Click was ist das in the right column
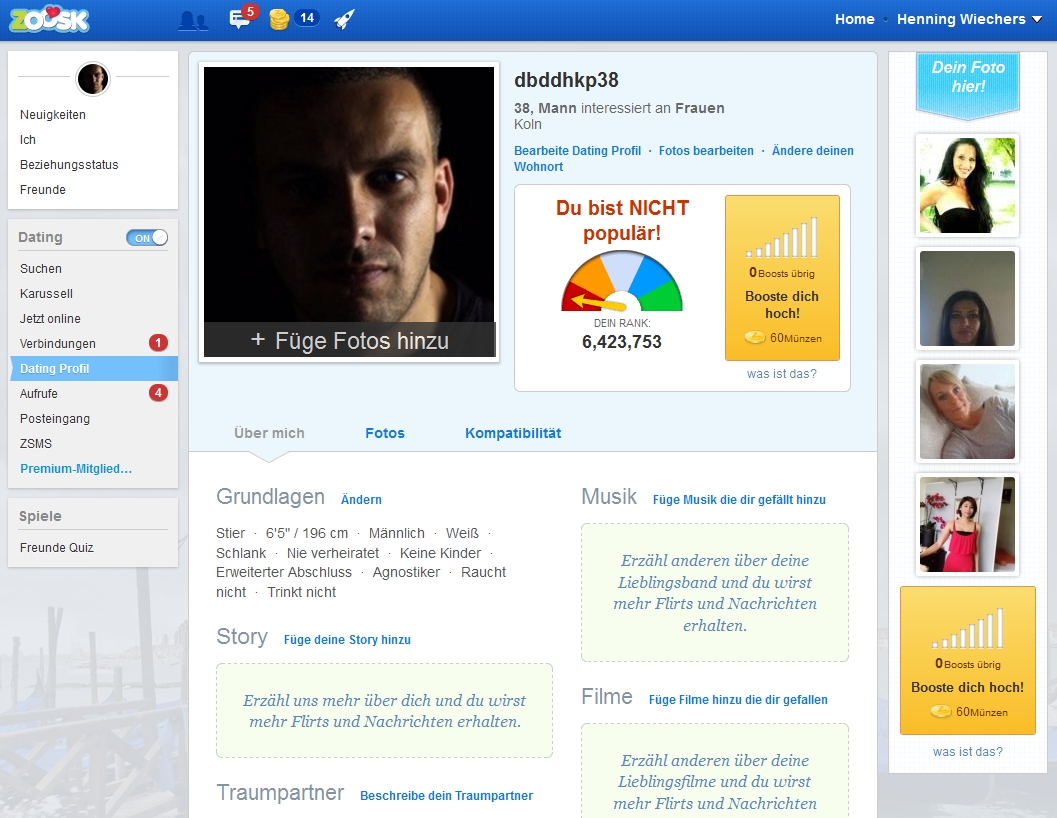Screen dimensions: 1057x818 point(967,751)
